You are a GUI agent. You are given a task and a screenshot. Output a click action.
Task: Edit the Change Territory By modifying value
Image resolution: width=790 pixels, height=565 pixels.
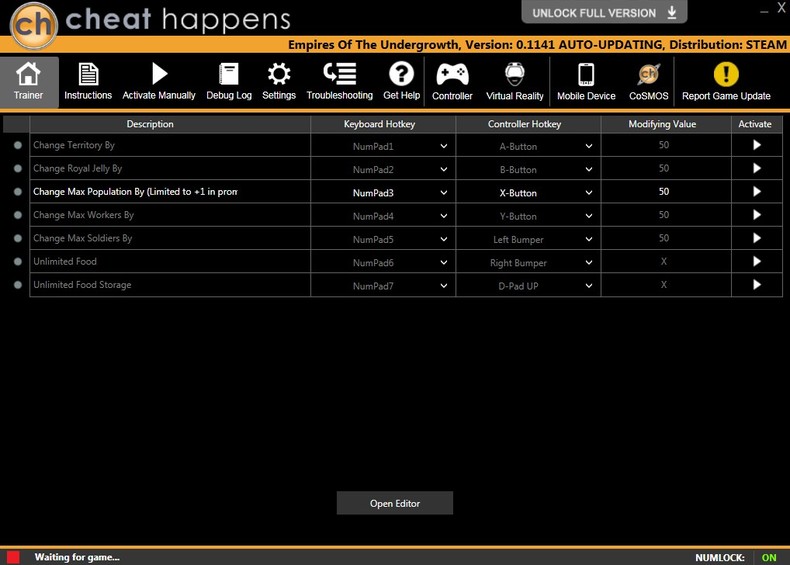pos(666,145)
